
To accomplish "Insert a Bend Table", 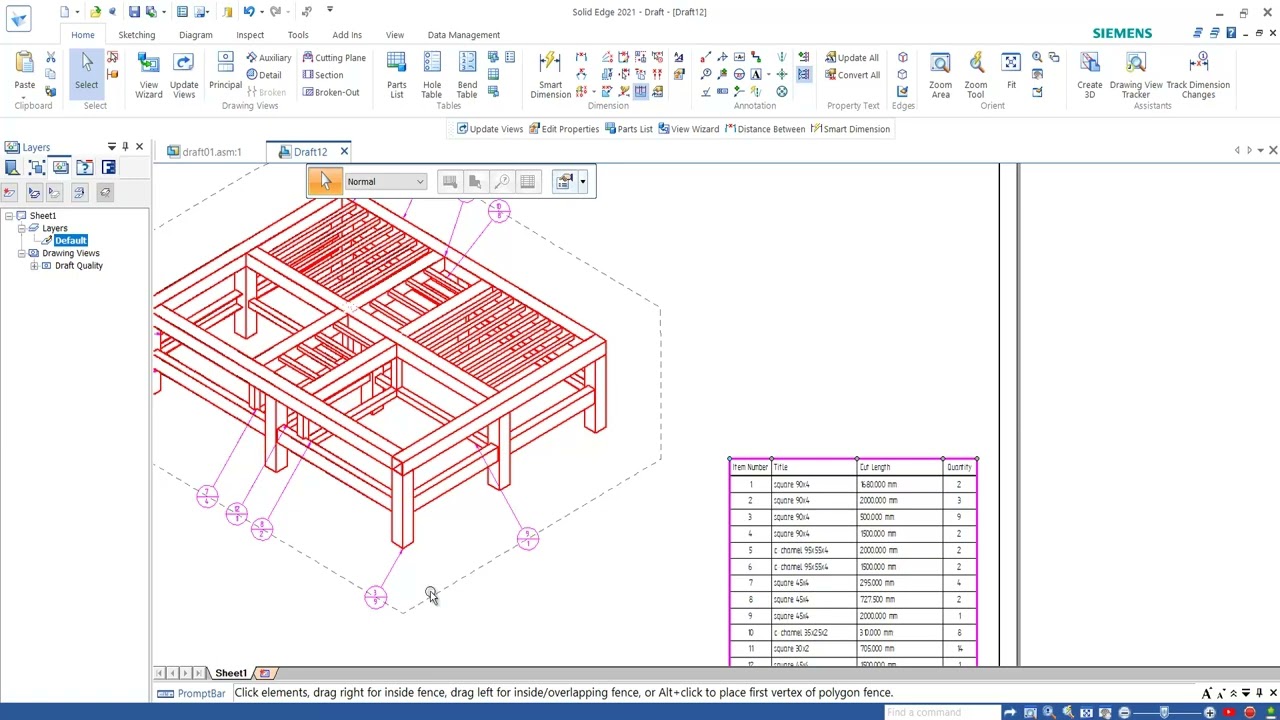I will (467, 76).
